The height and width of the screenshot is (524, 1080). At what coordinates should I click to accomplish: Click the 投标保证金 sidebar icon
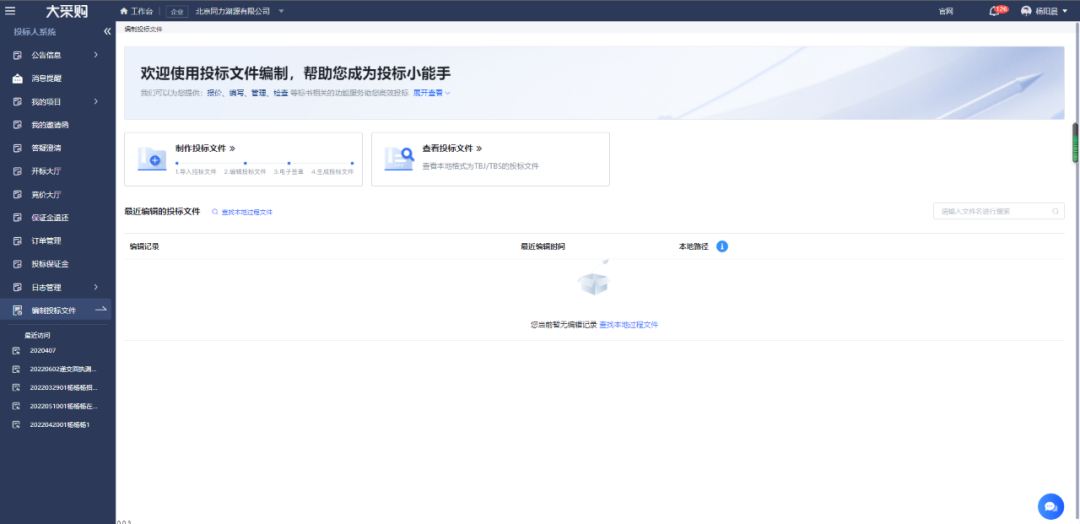point(17,264)
